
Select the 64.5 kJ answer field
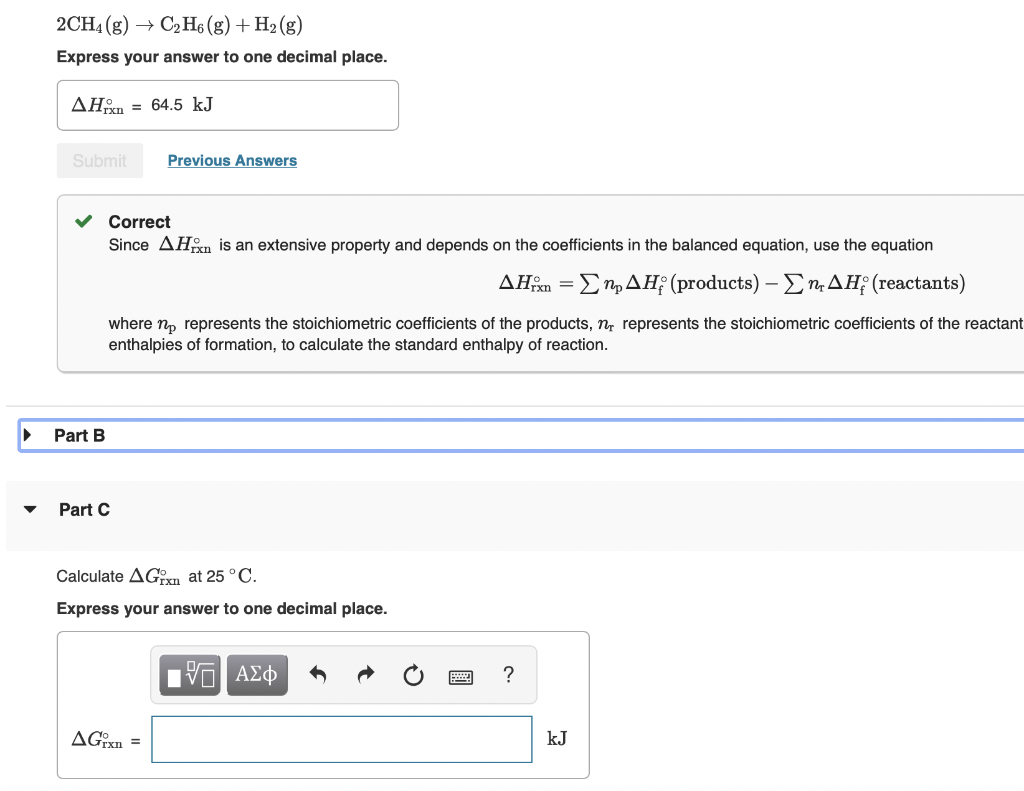(227, 104)
